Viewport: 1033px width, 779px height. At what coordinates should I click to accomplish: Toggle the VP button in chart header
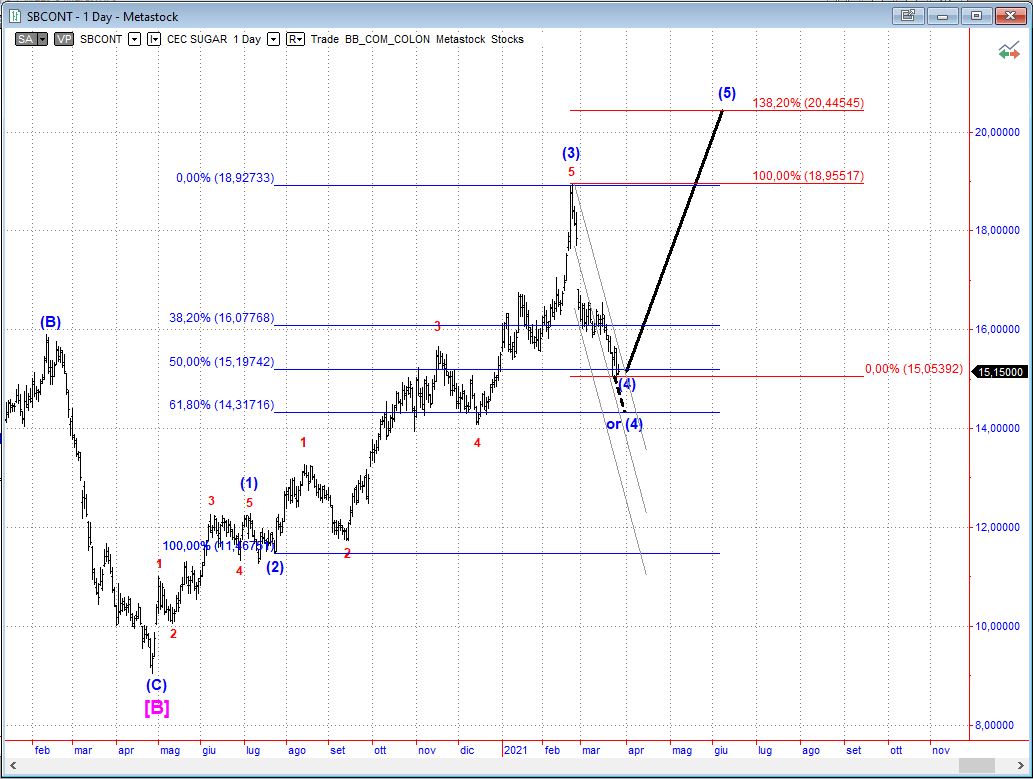(64, 39)
